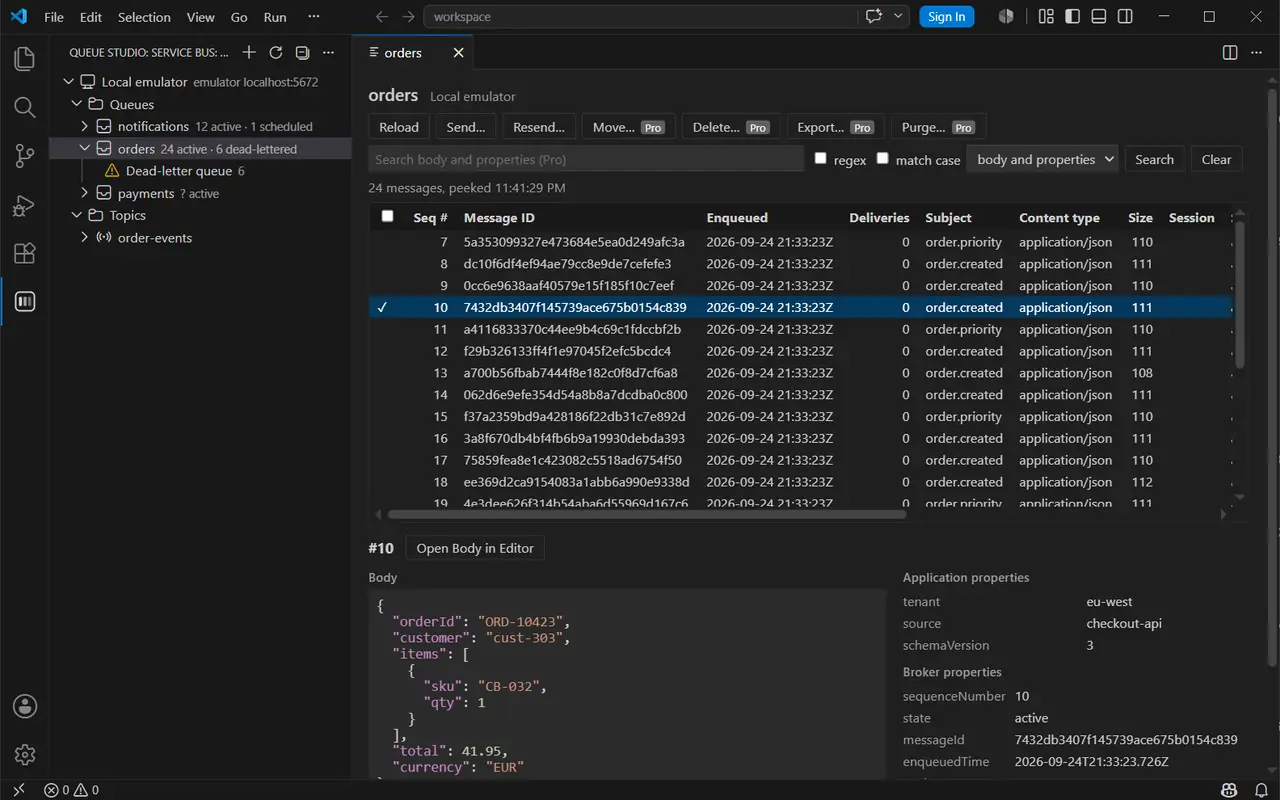The height and width of the screenshot is (800, 1280).
Task: Enable the regex checkbox
Action: click(x=821, y=158)
